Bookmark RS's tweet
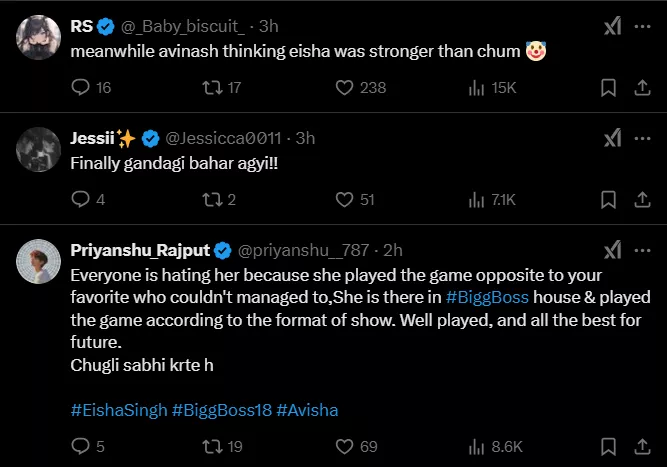 pyautogui.click(x=607, y=88)
